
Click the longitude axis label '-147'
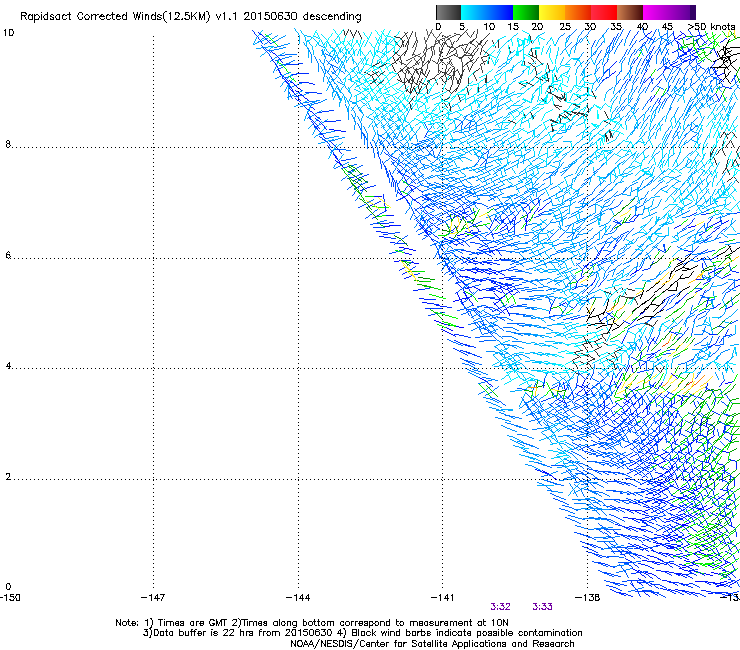click(153, 598)
